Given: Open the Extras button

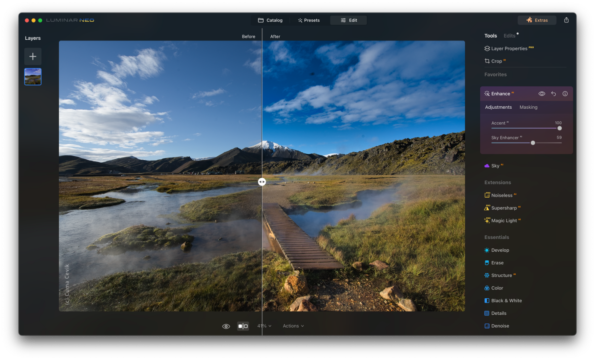Looking at the screenshot, I should tap(537, 20).
